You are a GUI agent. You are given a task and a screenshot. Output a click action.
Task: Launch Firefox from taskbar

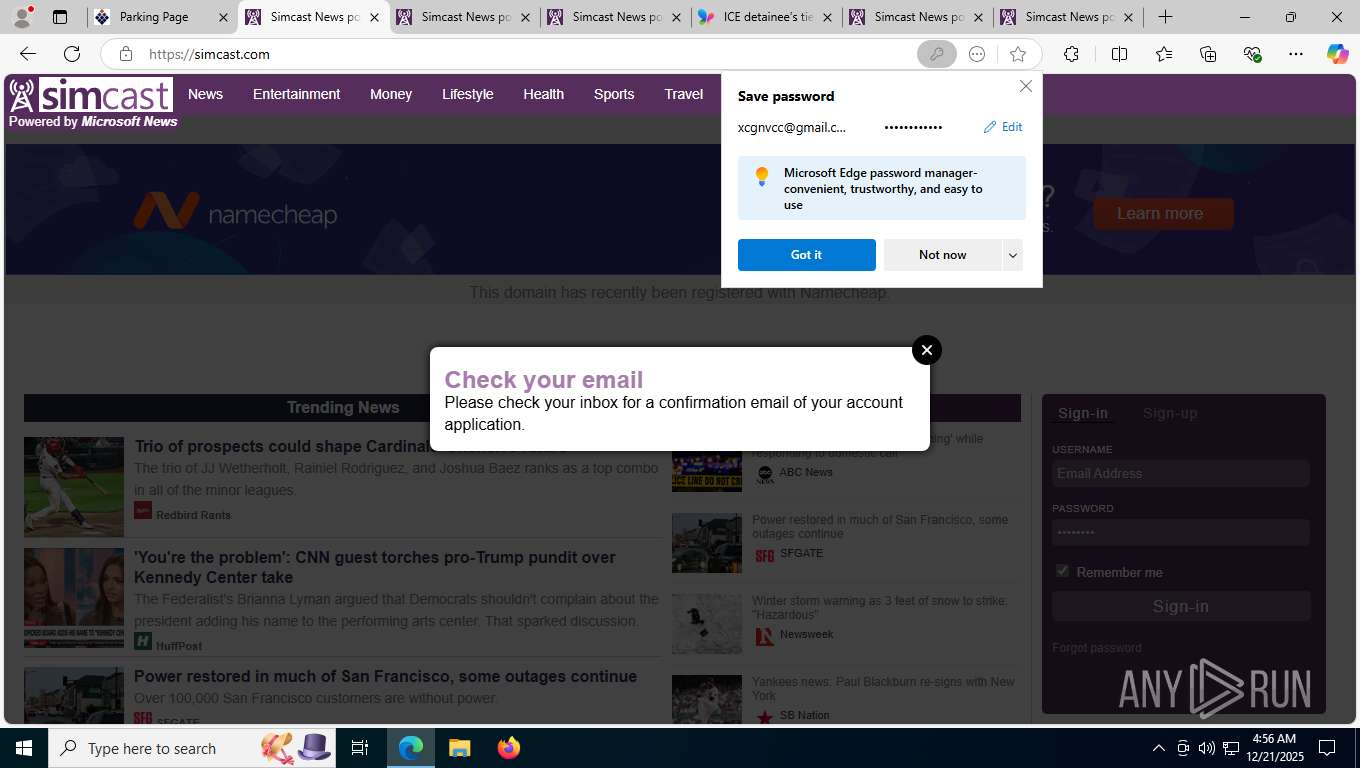pos(509,748)
